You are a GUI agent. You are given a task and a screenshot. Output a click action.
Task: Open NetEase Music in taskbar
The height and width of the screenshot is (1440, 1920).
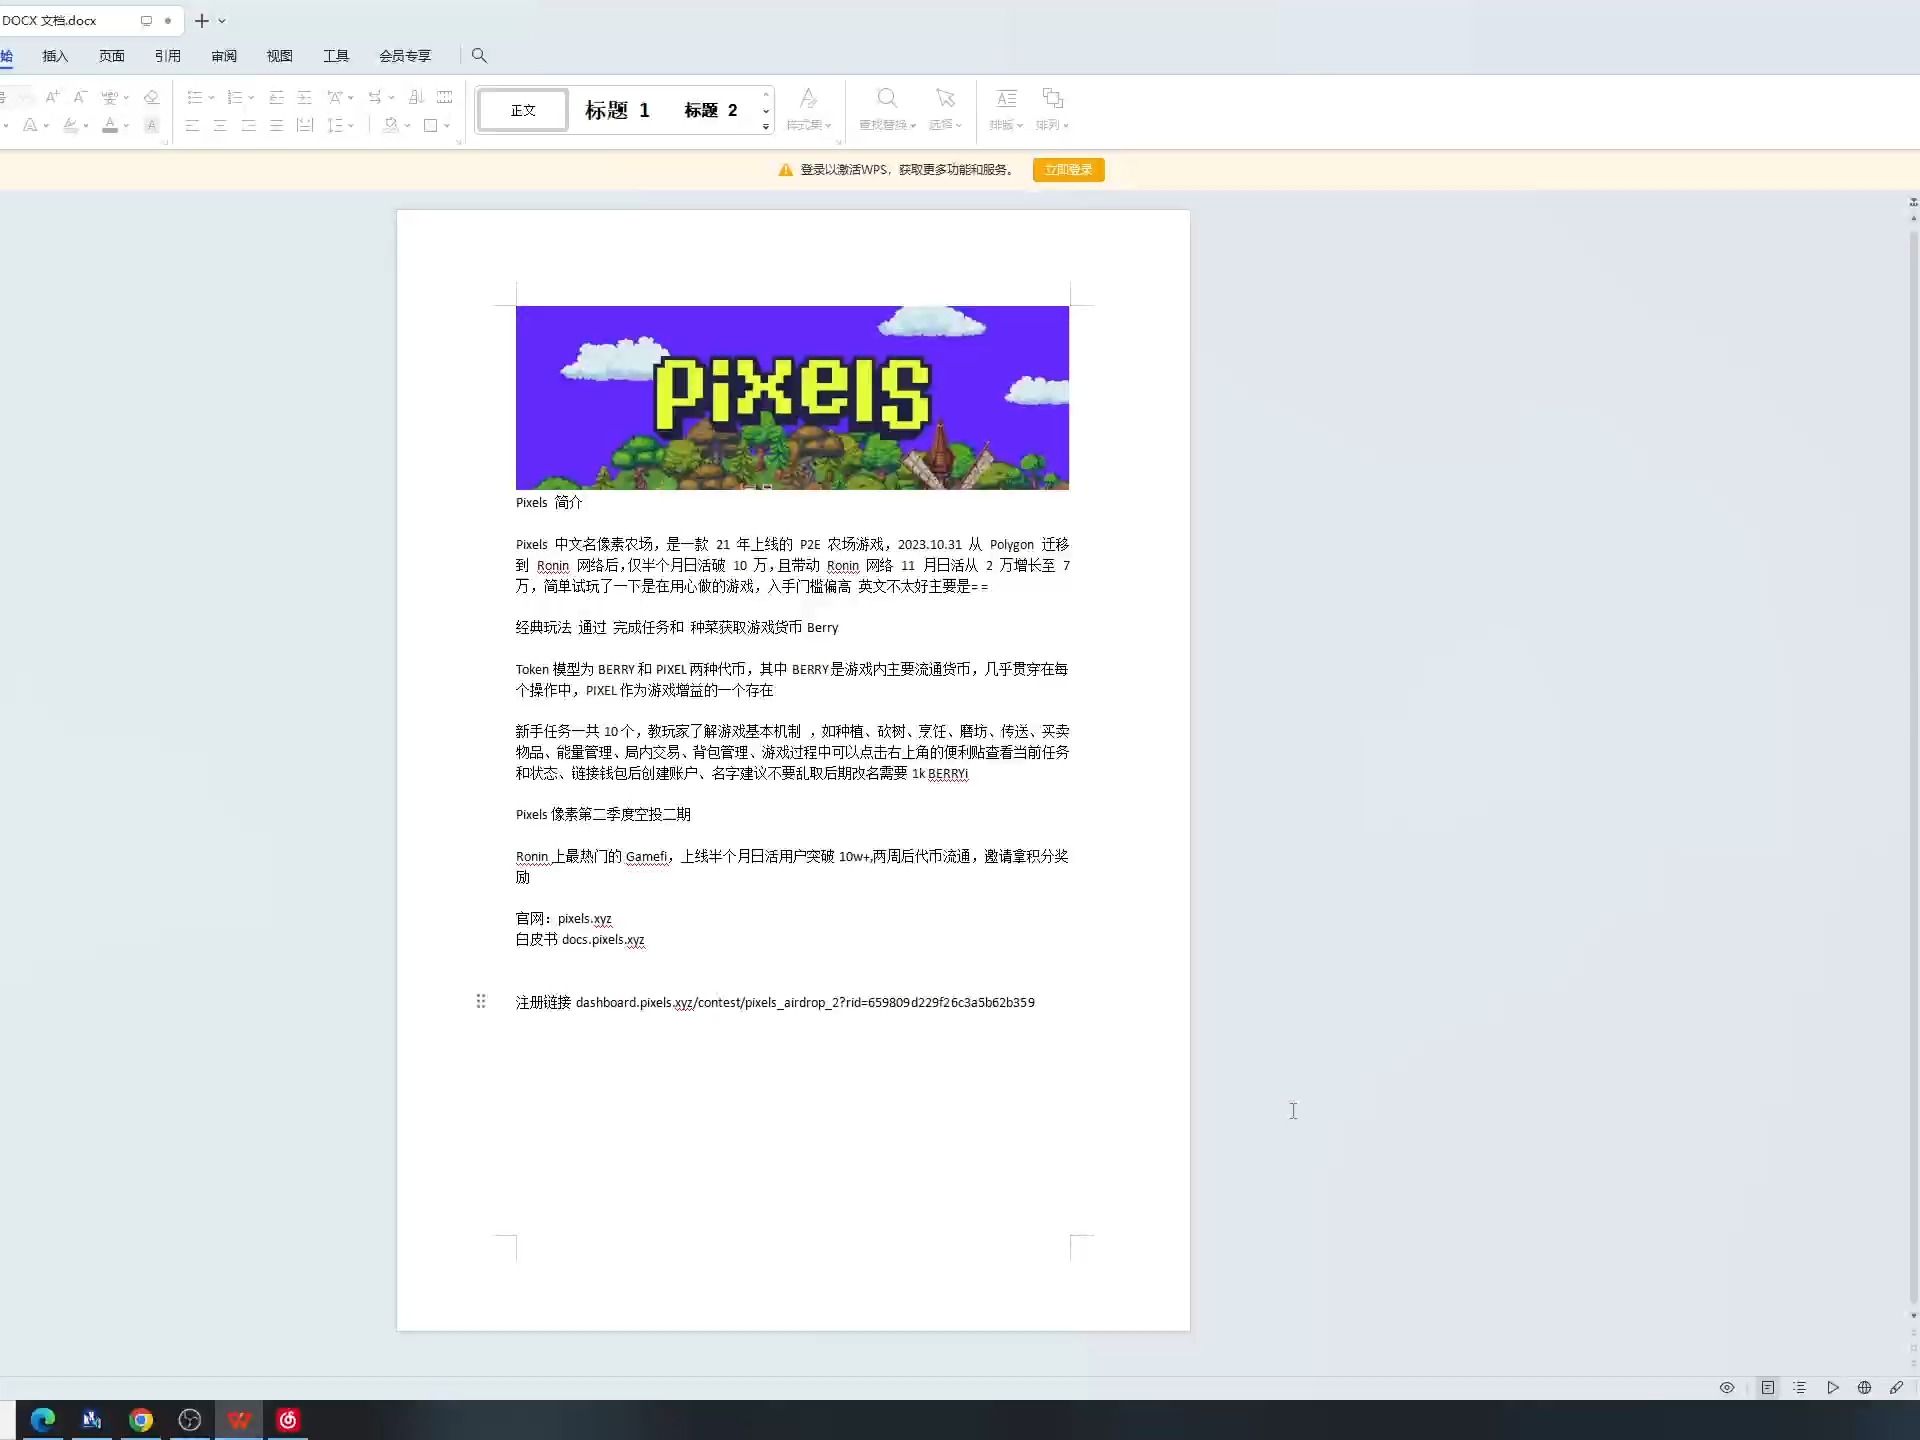288,1419
